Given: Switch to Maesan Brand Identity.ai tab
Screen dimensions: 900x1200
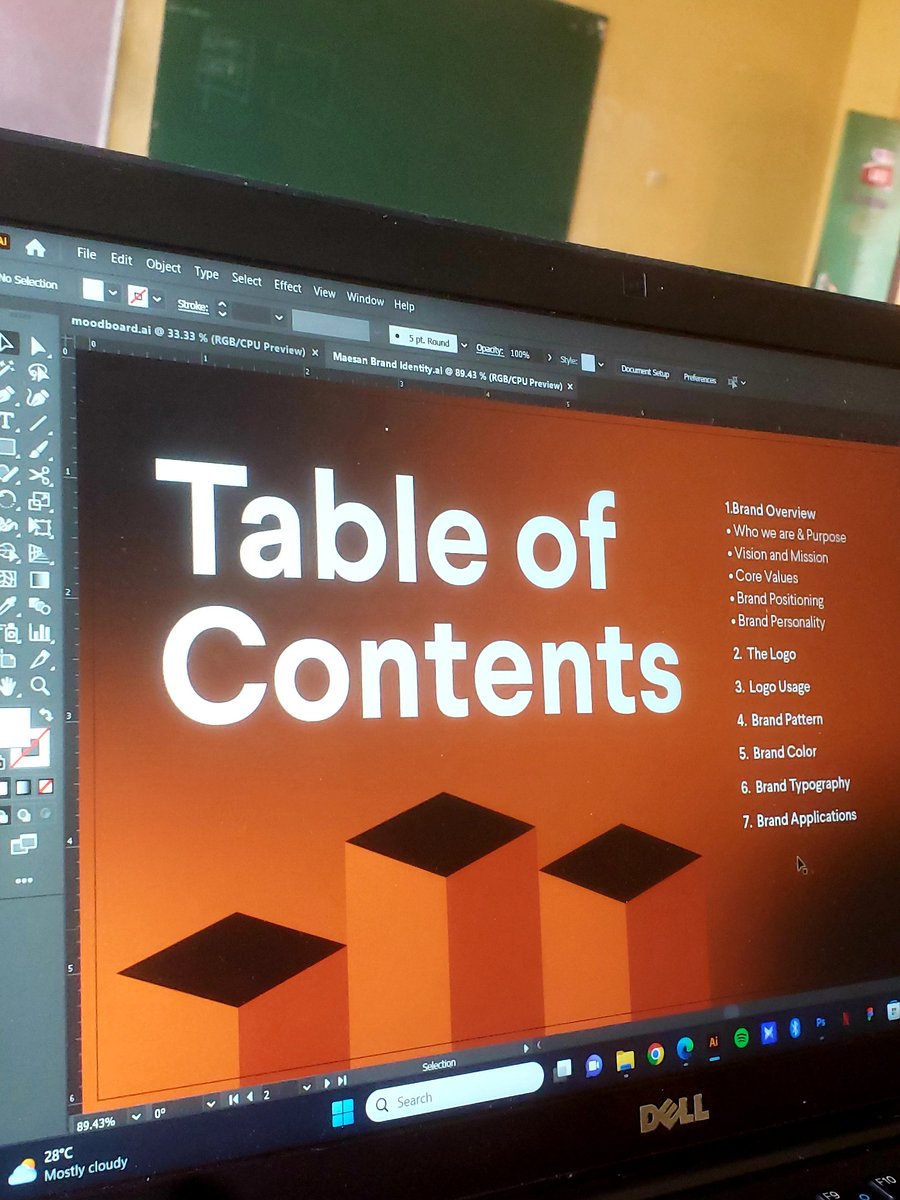Looking at the screenshot, I should point(446,372).
